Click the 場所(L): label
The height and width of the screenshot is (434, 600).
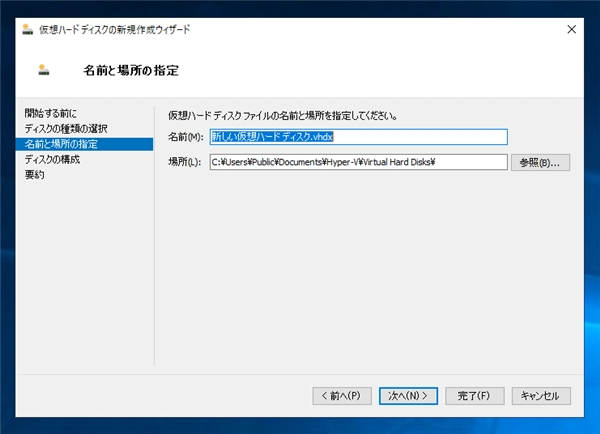pos(185,162)
